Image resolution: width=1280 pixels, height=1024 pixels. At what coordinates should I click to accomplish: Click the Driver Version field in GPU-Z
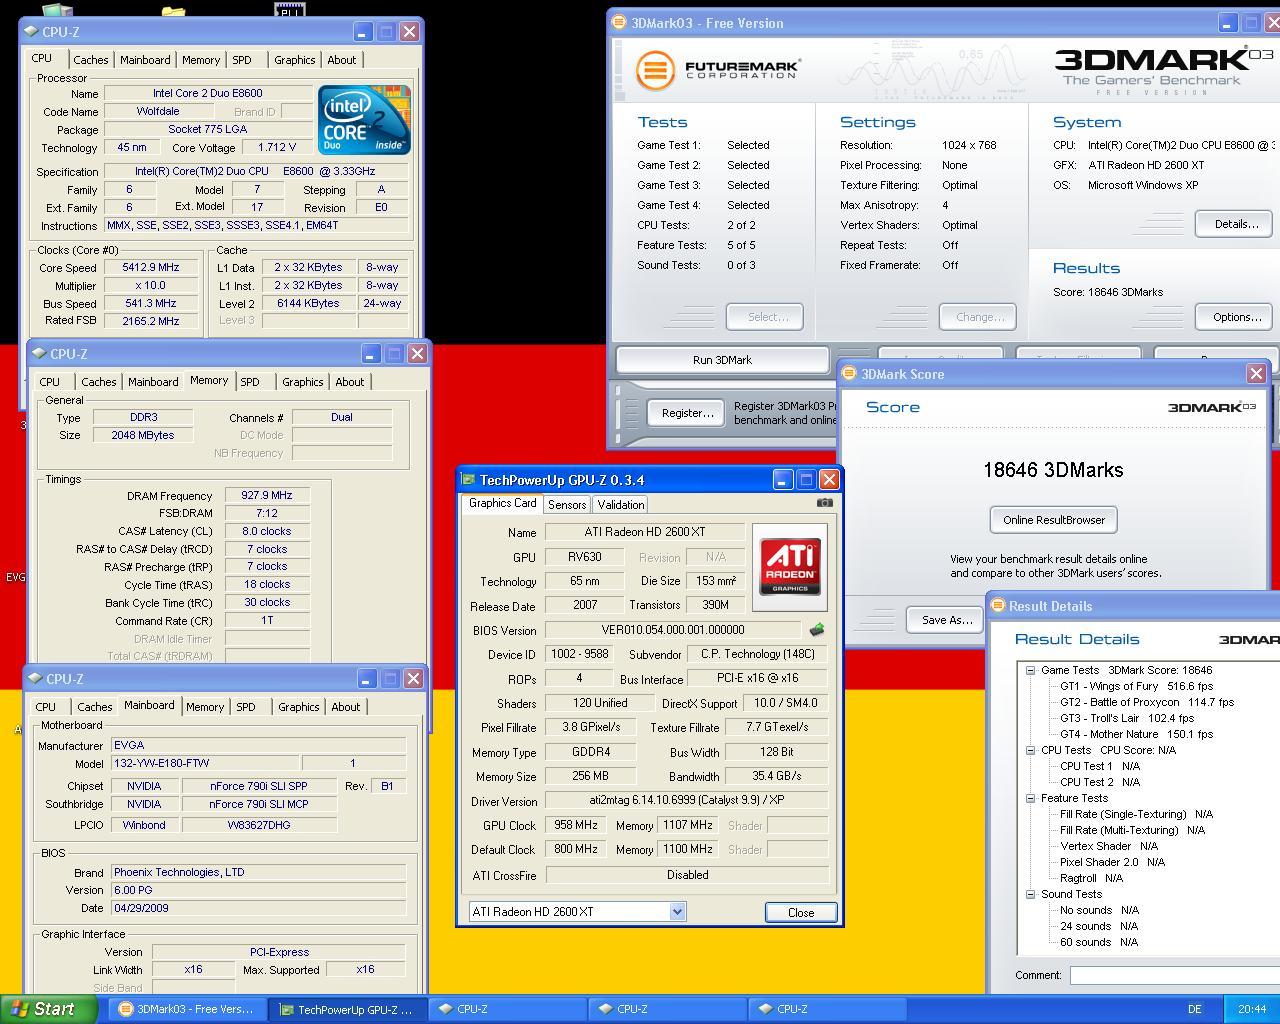click(x=687, y=801)
